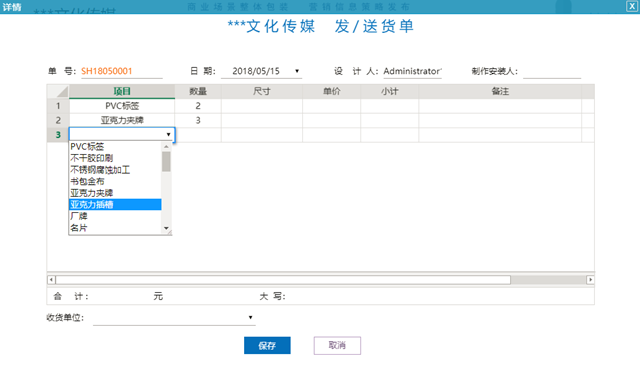Click the 取消 button
This screenshot has height=367, width=640.
click(337, 345)
